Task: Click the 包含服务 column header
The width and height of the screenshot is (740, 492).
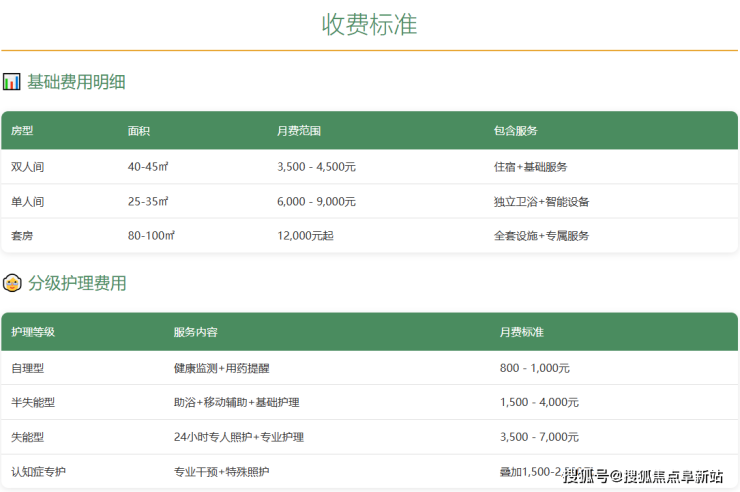Action: coord(515,131)
